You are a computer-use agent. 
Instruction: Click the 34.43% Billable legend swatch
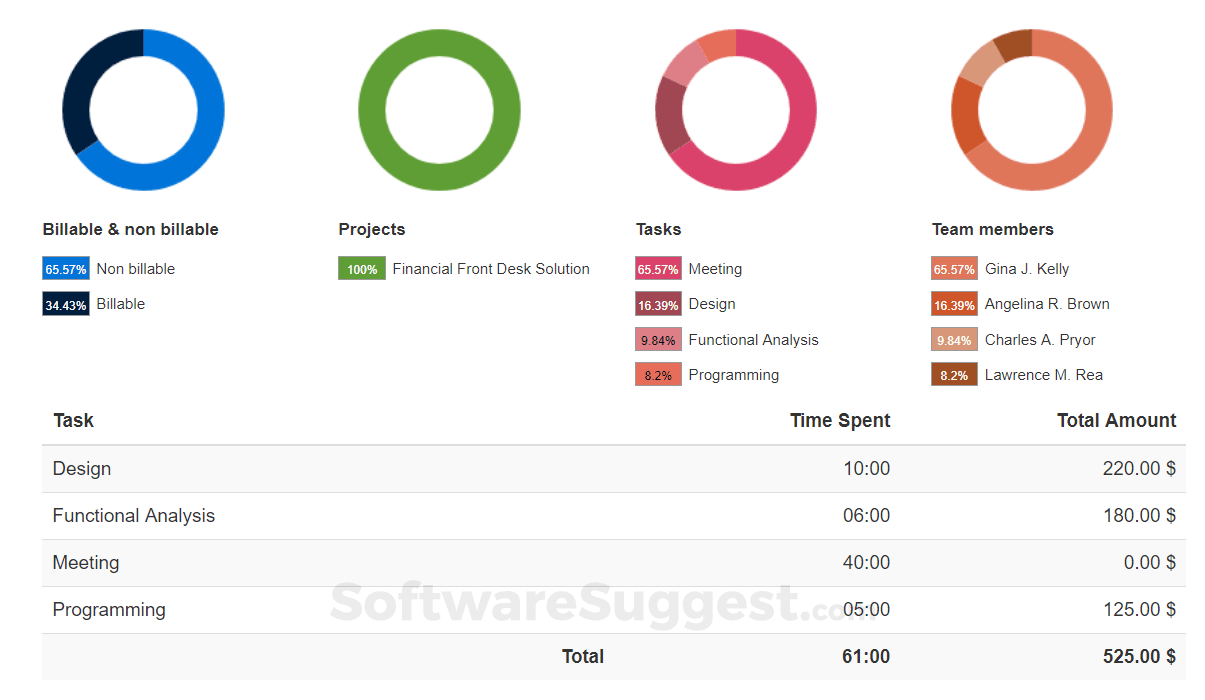pos(66,304)
